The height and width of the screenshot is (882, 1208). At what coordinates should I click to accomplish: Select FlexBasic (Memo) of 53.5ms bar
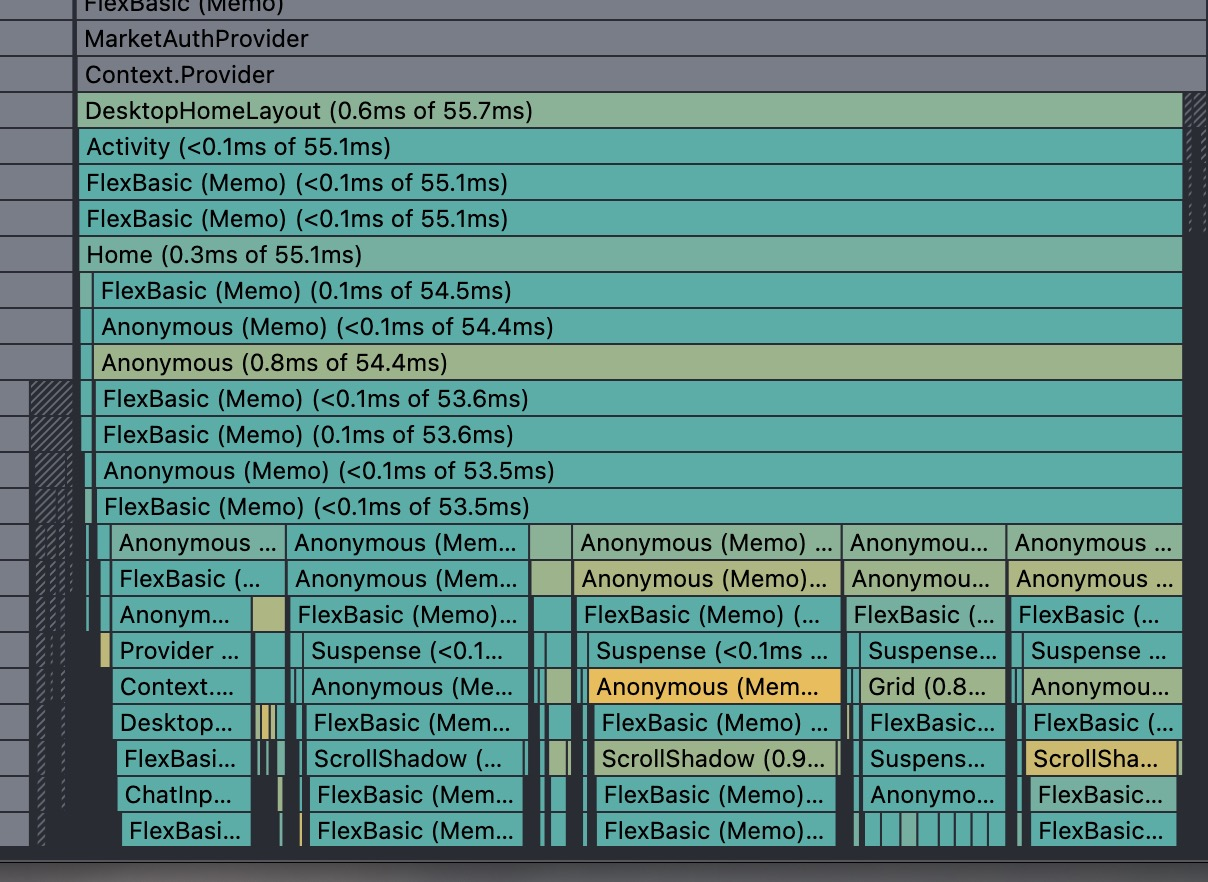(x=640, y=507)
